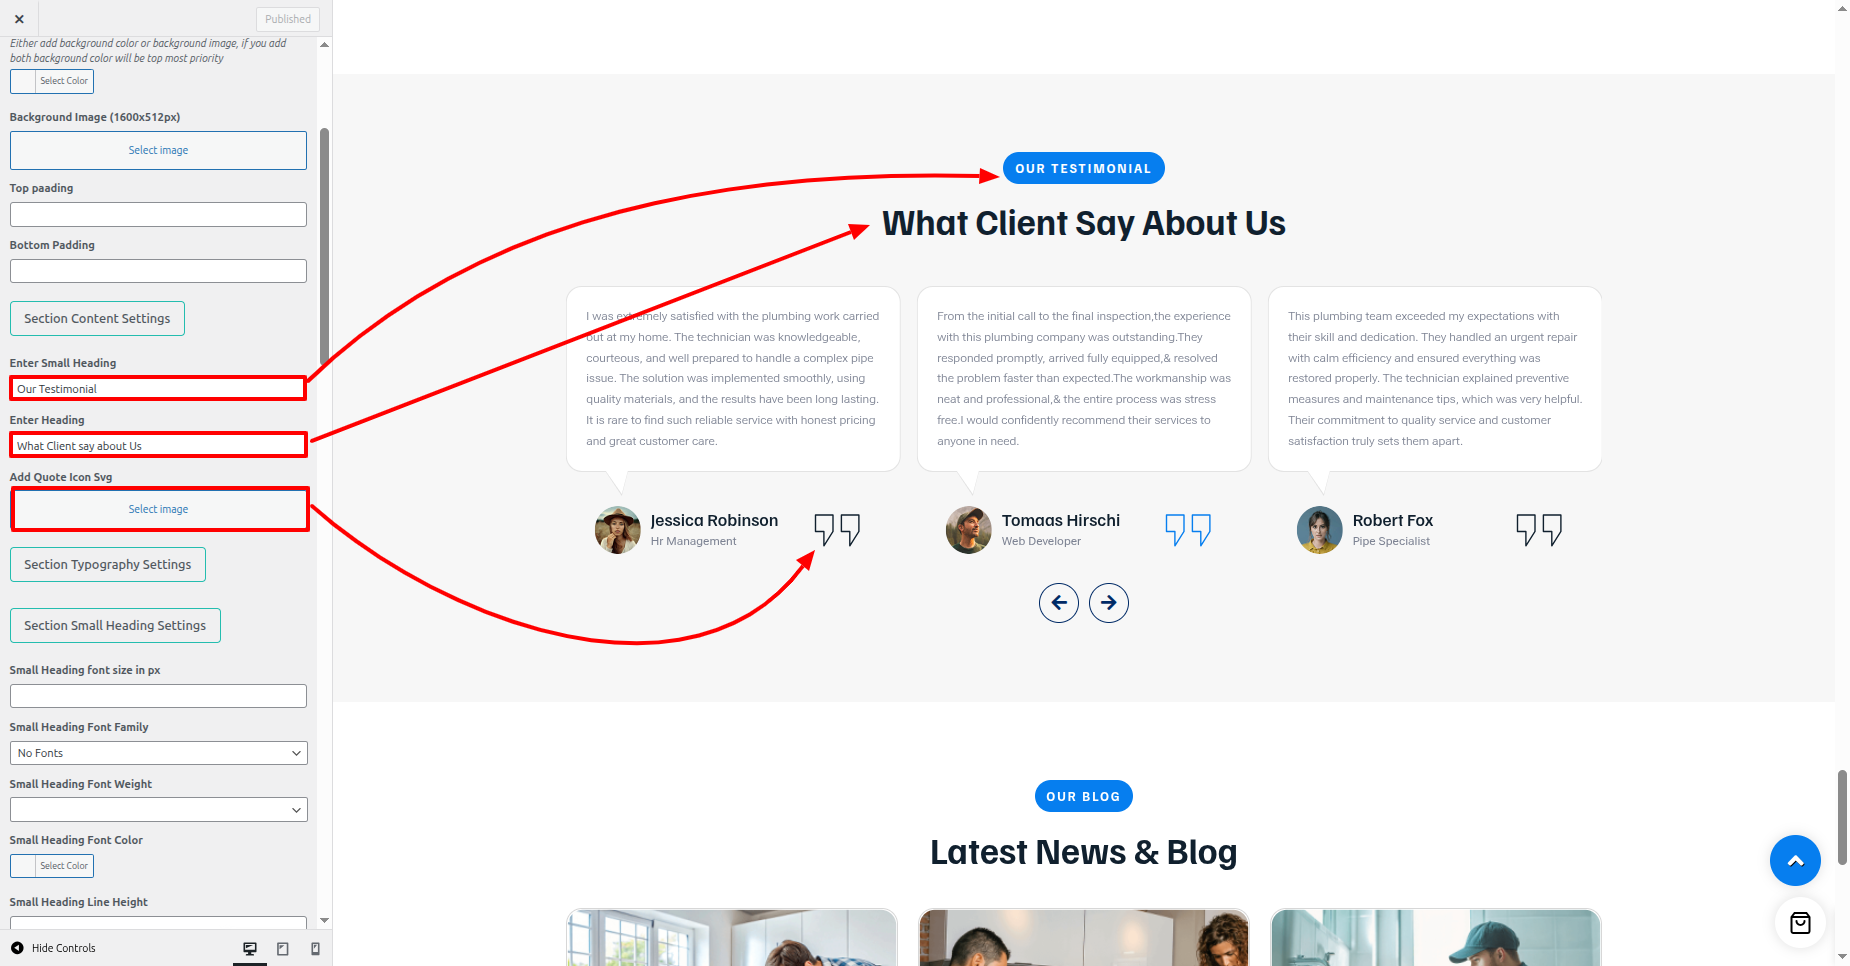Open the Section Typography Settings tab
The height and width of the screenshot is (966, 1850).
(108, 564)
